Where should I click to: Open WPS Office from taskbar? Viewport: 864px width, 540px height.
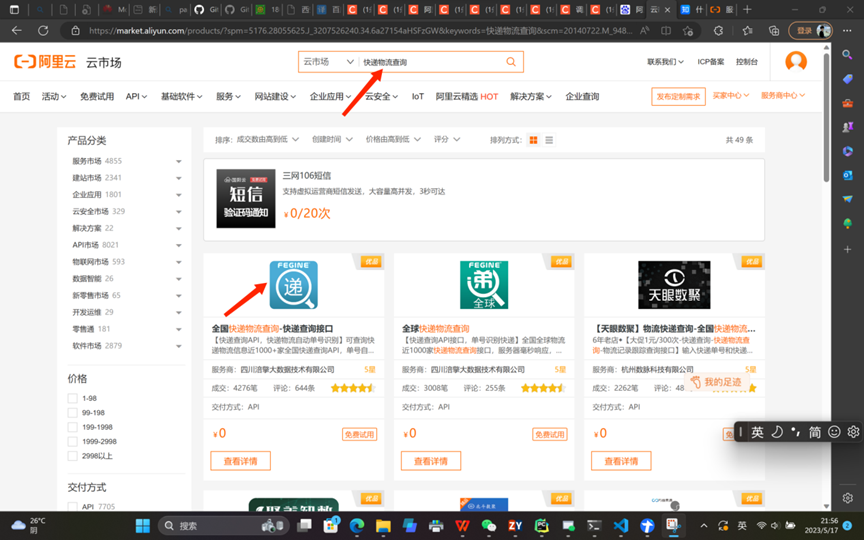[462, 526]
